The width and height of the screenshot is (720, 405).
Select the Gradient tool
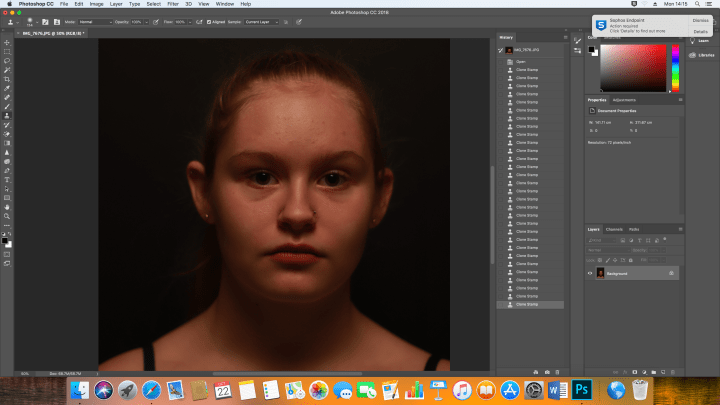7,143
